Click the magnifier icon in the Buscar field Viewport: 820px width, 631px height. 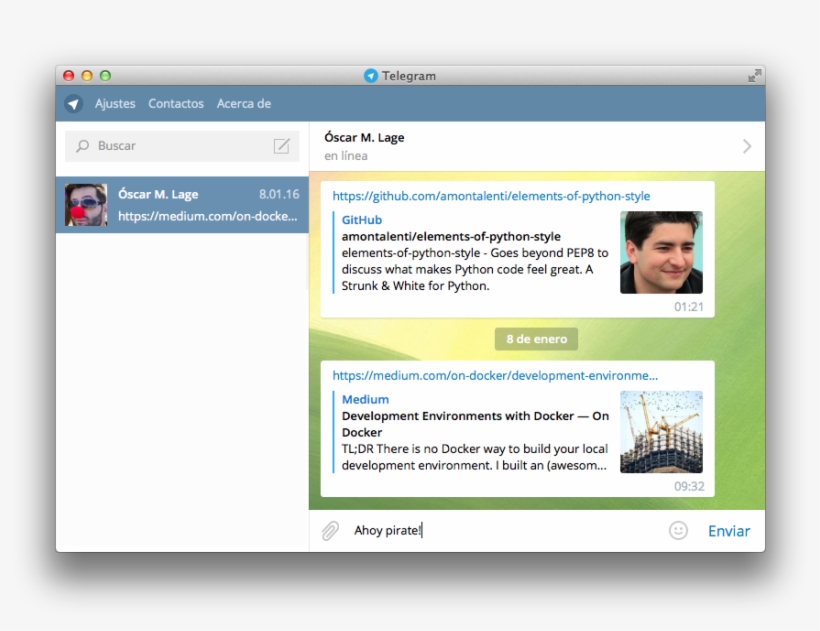pos(81,145)
